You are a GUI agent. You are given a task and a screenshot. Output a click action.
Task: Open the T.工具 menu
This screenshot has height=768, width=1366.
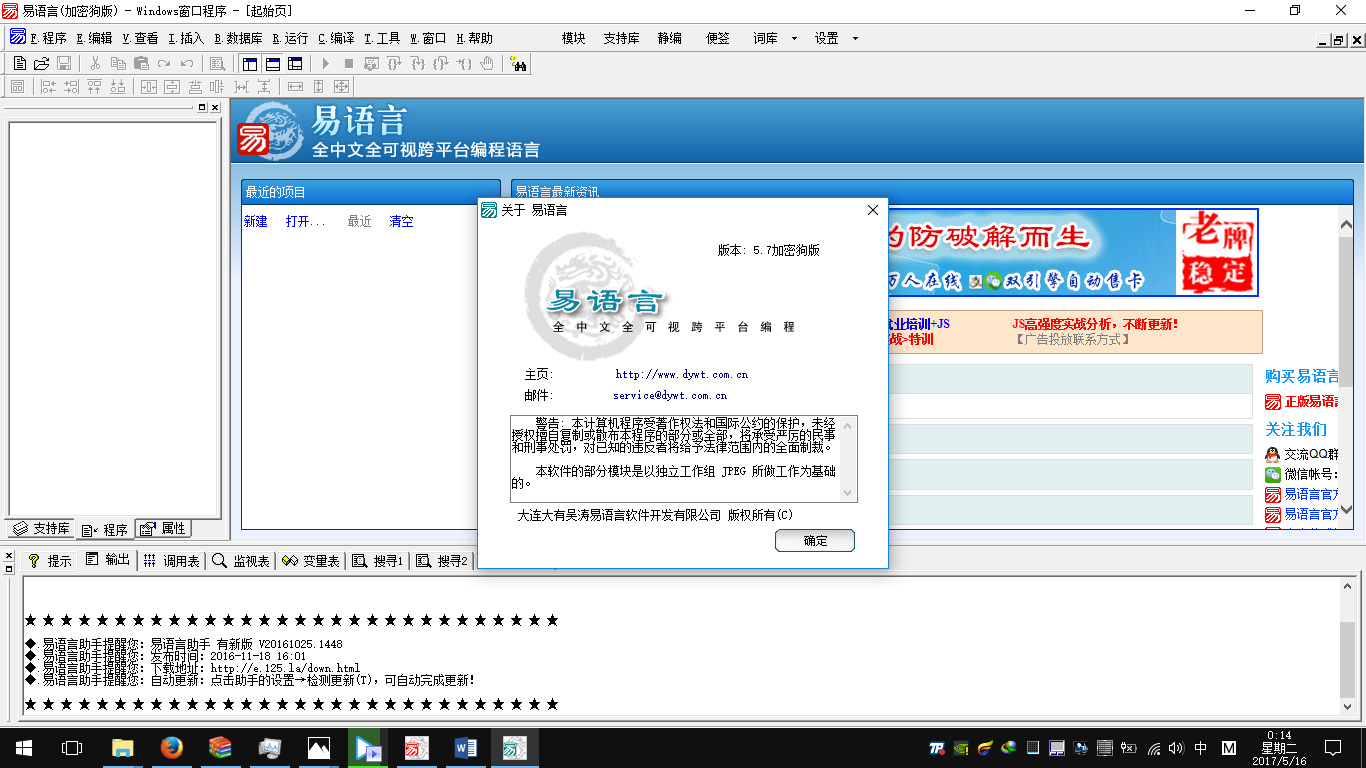383,38
